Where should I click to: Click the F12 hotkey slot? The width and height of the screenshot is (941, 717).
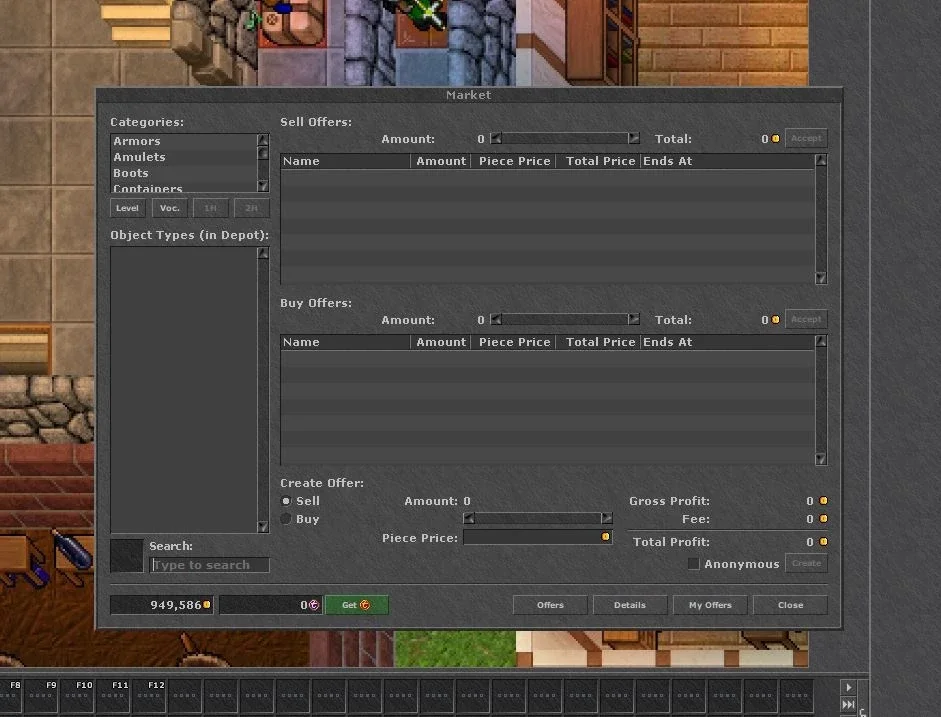(x=149, y=695)
